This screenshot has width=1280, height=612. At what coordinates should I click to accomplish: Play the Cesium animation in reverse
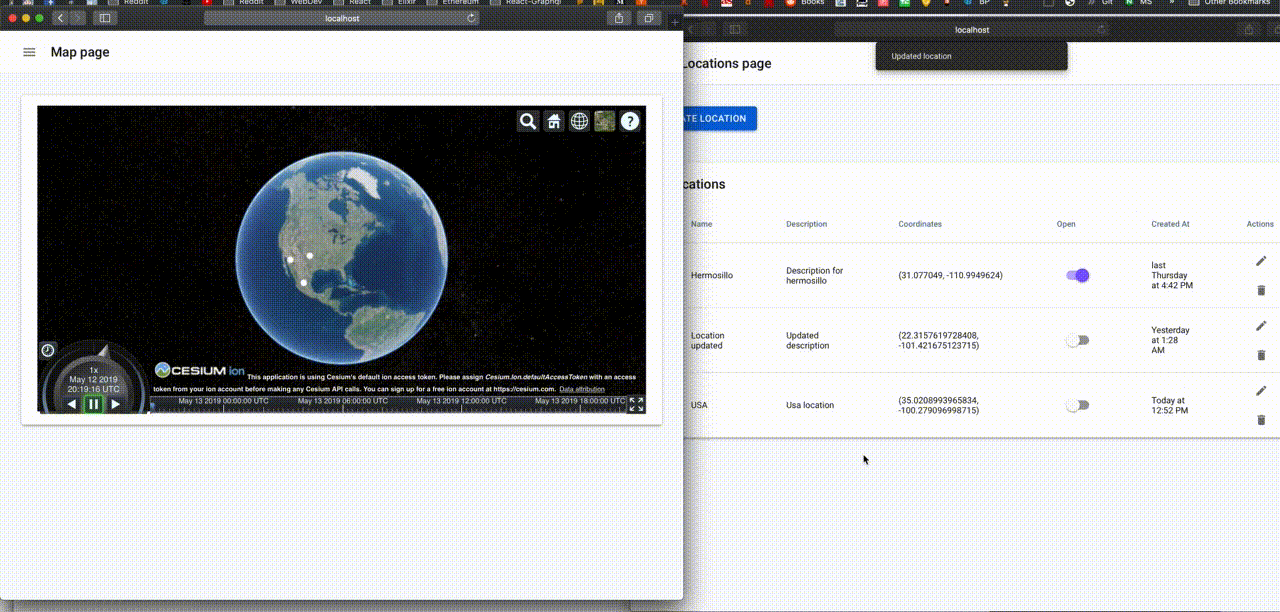[71, 404]
